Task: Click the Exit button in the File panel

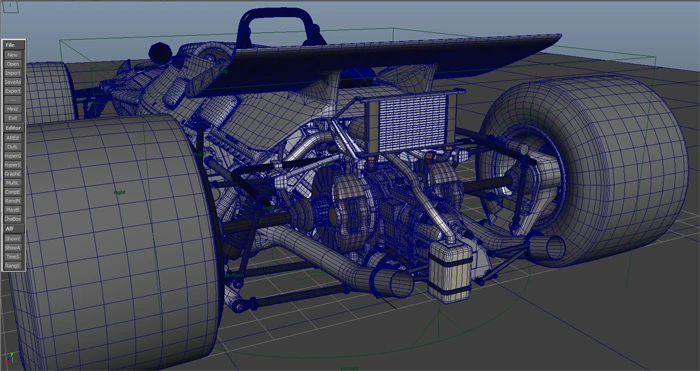Action: [x=12, y=118]
